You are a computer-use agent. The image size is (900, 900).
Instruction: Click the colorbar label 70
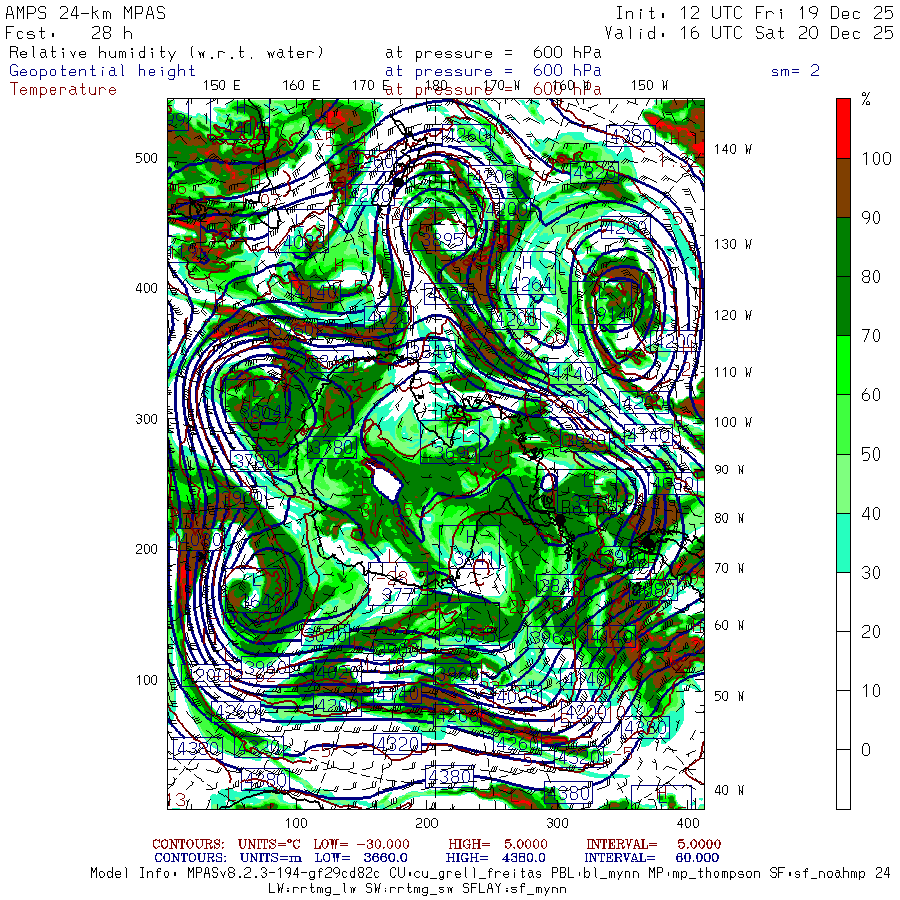coord(871,336)
